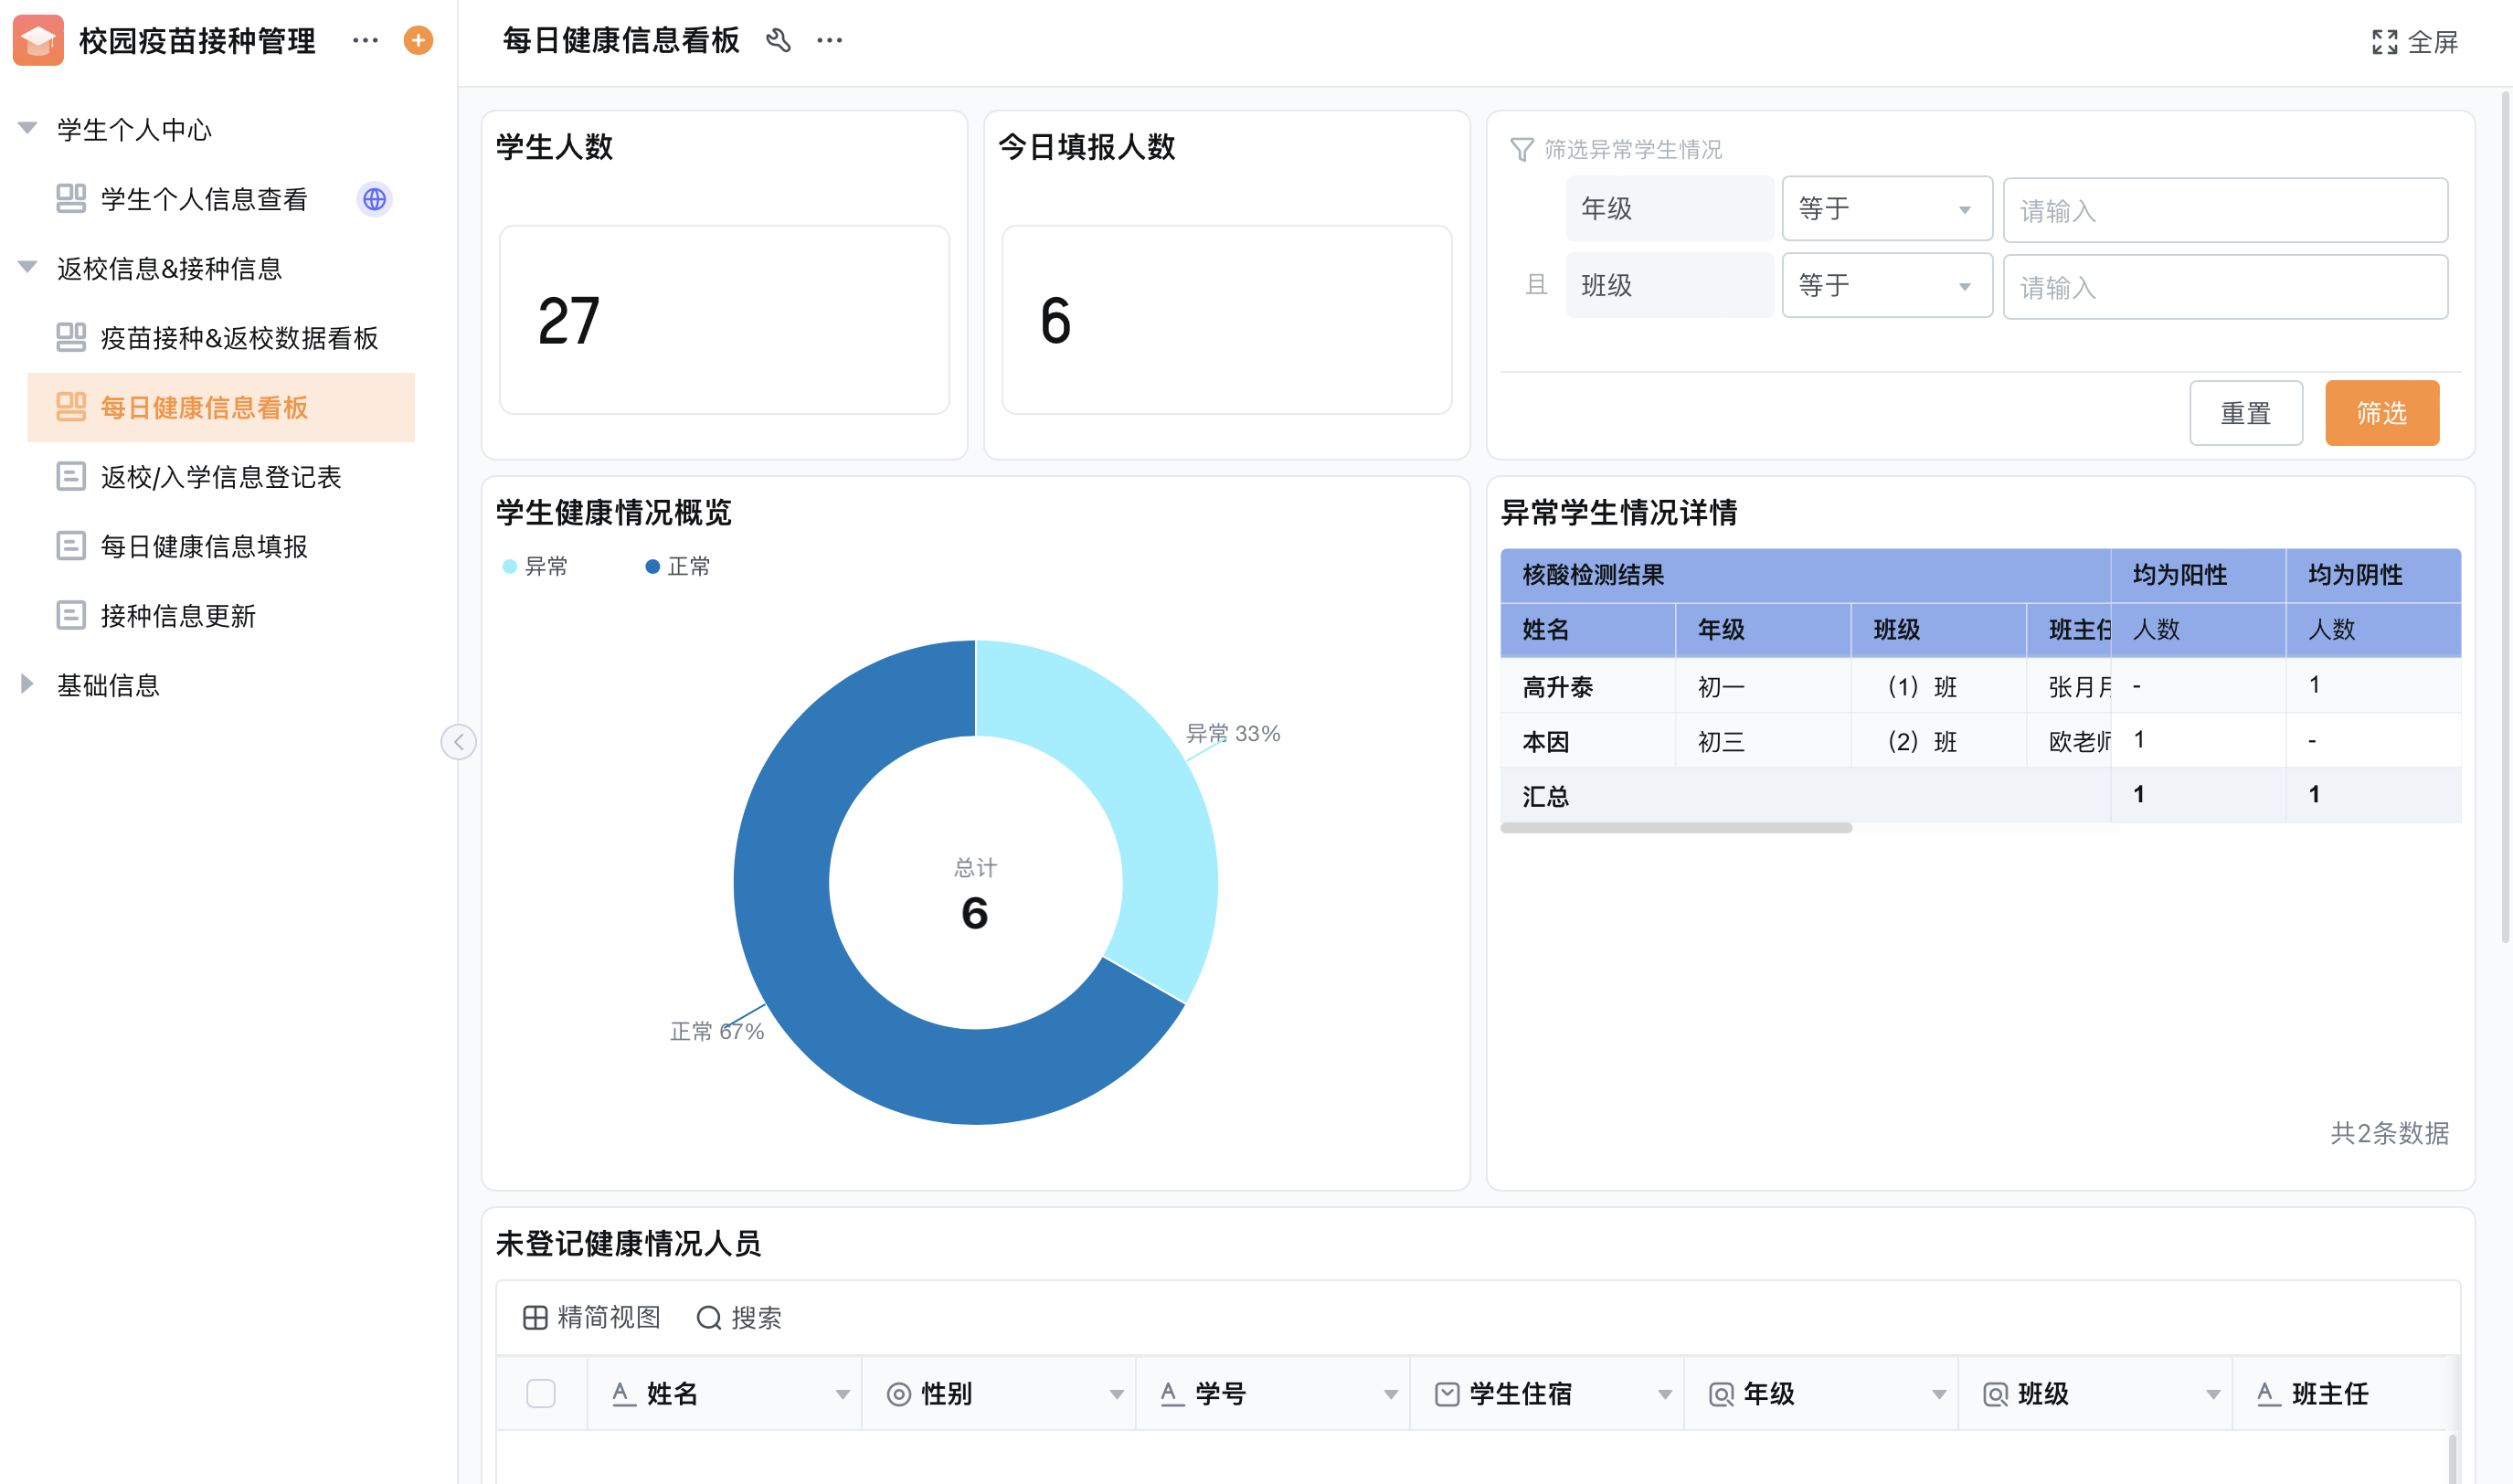Click the 年级 filter value input field

pyautogui.click(x=2225, y=210)
